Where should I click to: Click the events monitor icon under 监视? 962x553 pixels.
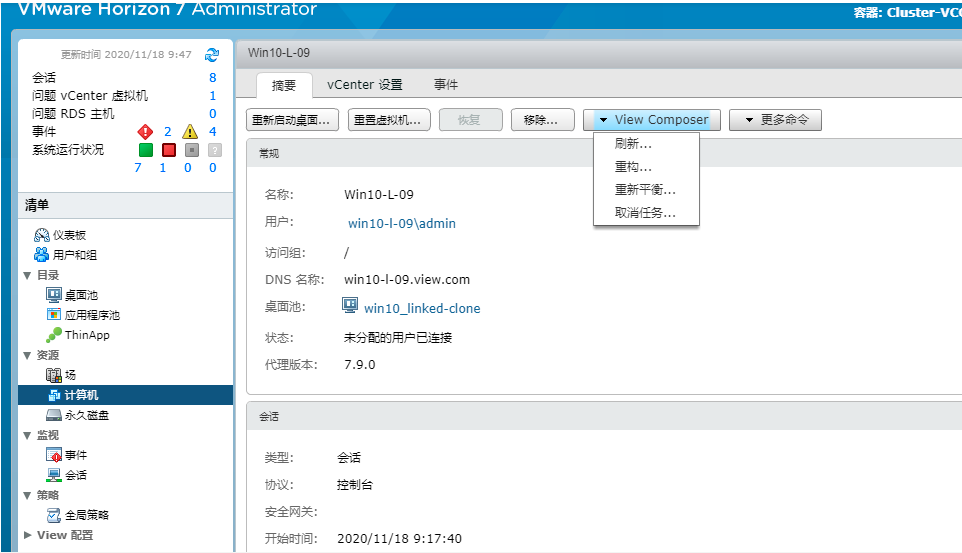click(x=54, y=455)
